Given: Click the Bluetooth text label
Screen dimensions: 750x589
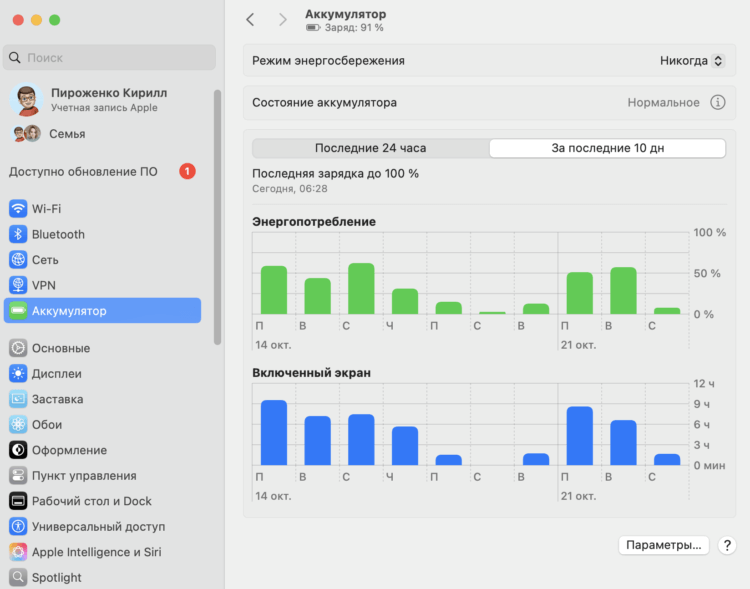Looking at the screenshot, I should coord(58,234).
